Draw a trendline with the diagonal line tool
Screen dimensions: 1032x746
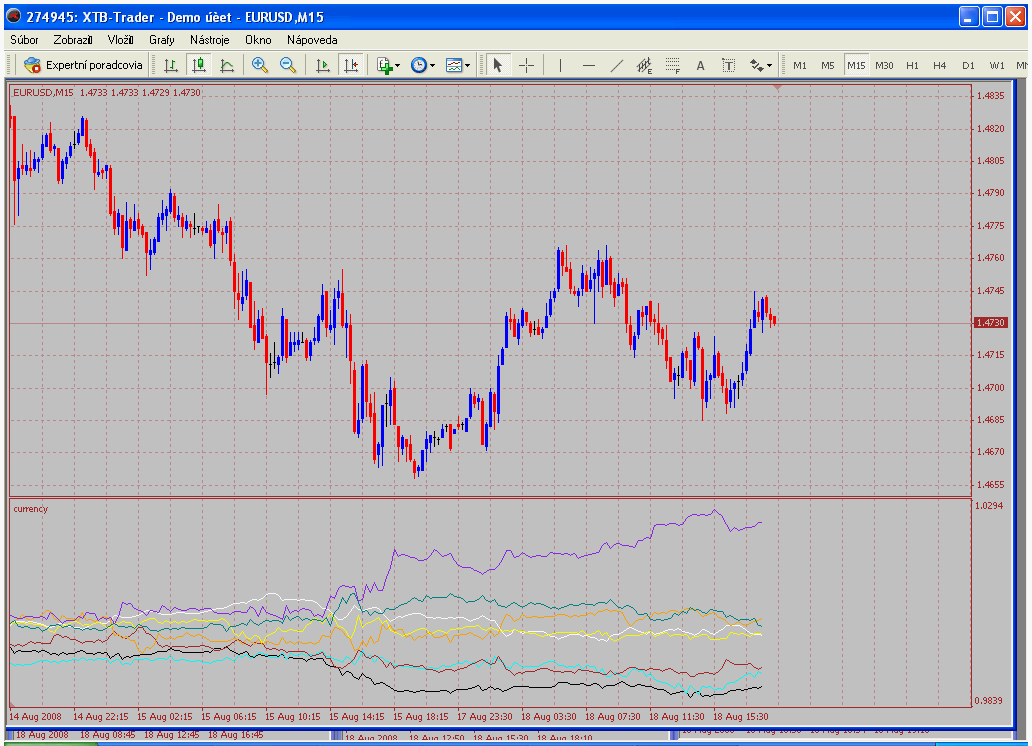pos(617,65)
